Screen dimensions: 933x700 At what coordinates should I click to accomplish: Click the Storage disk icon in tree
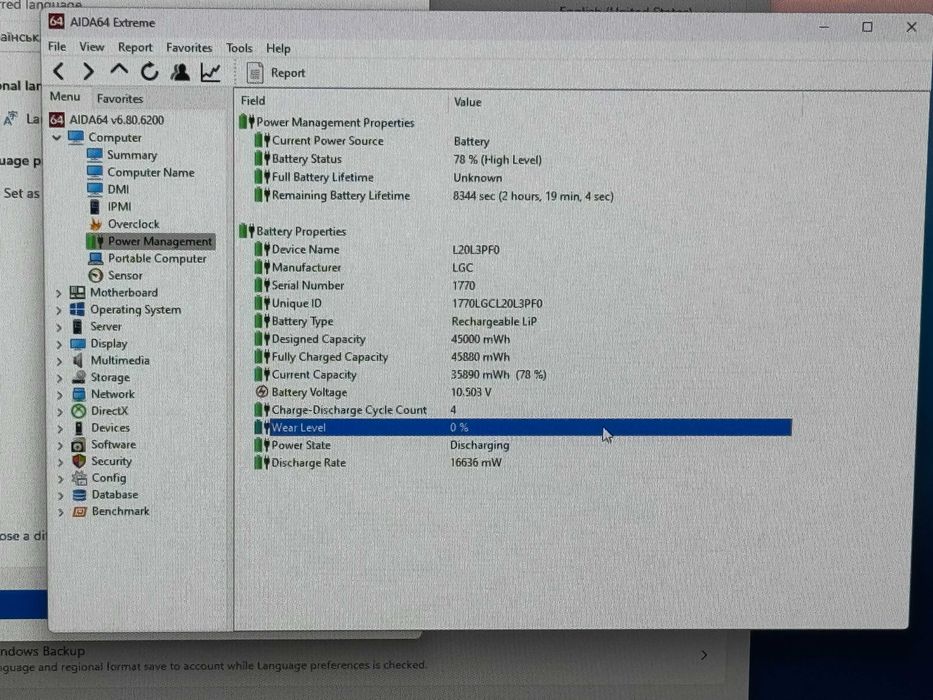79,377
